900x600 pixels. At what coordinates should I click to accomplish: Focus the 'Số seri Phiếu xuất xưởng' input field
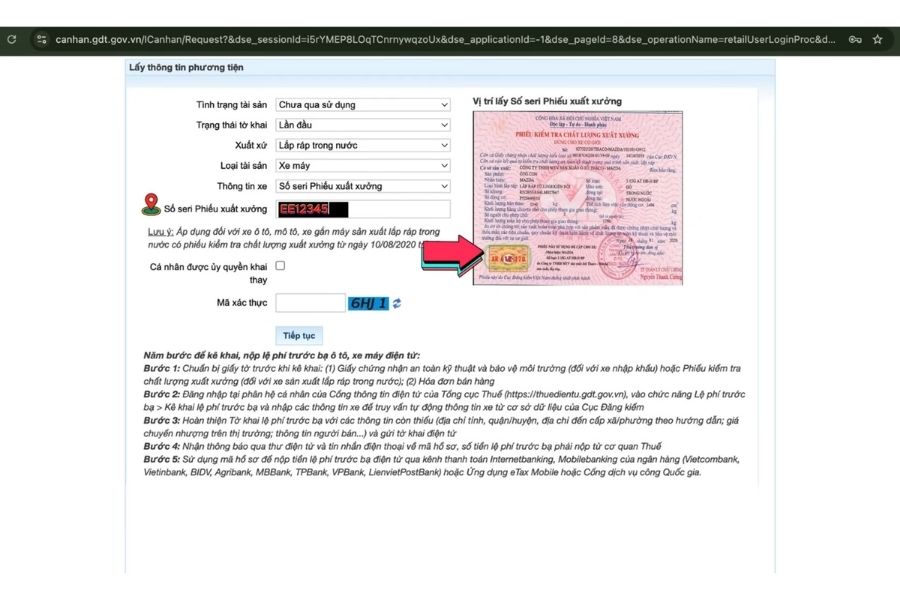363,209
